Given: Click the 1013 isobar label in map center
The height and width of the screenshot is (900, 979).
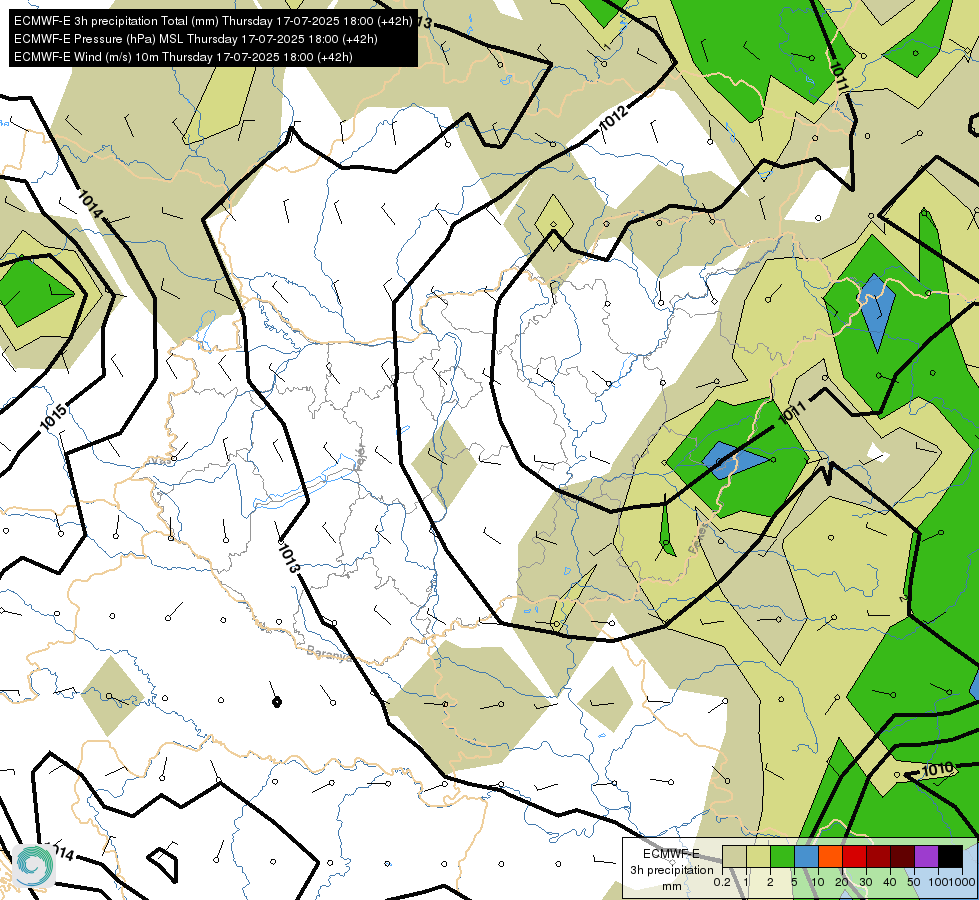Looking at the screenshot, I should click(x=289, y=558).
